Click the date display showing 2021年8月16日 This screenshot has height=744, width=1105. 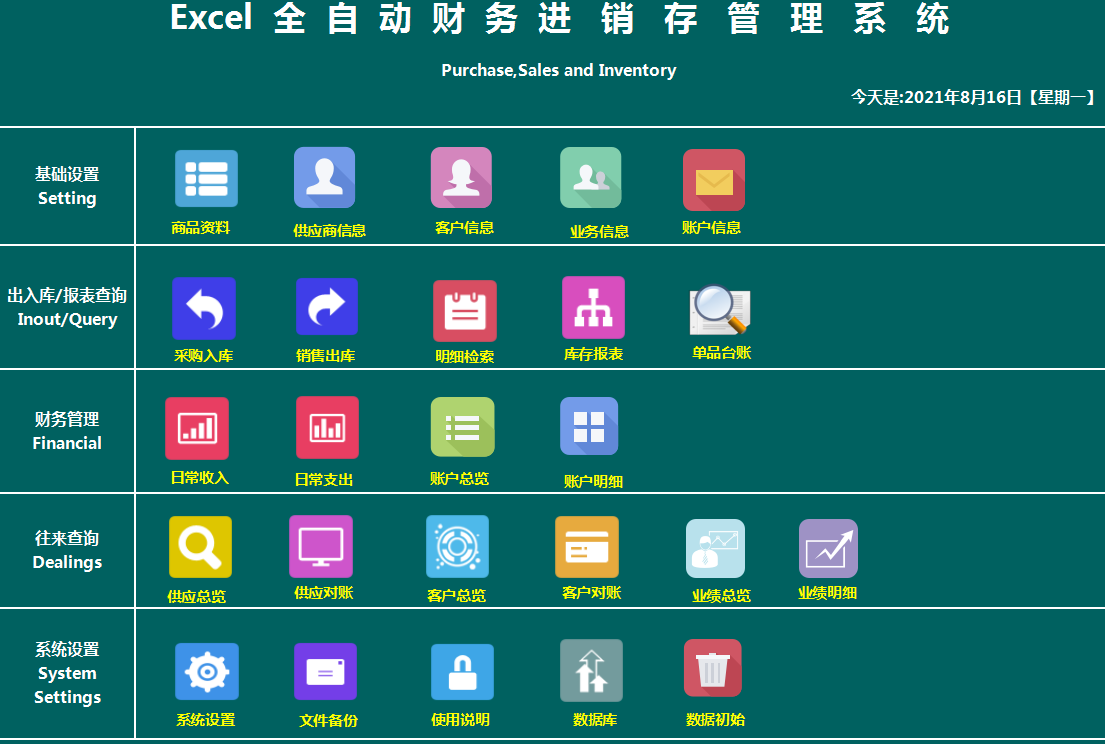971,98
